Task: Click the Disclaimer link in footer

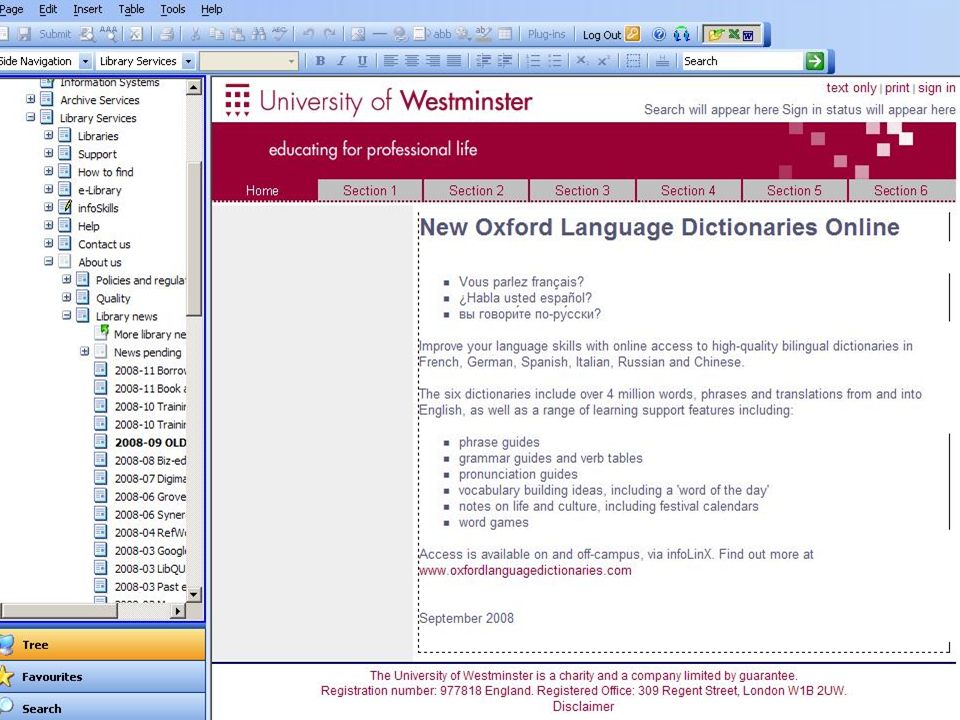Action: pos(583,706)
